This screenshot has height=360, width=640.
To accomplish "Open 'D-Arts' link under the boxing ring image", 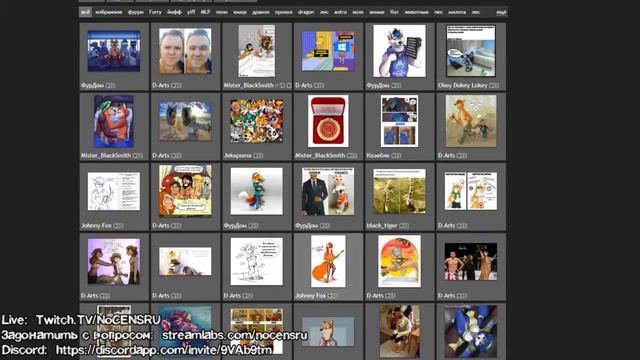I will pyautogui.click(x=447, y=296).
